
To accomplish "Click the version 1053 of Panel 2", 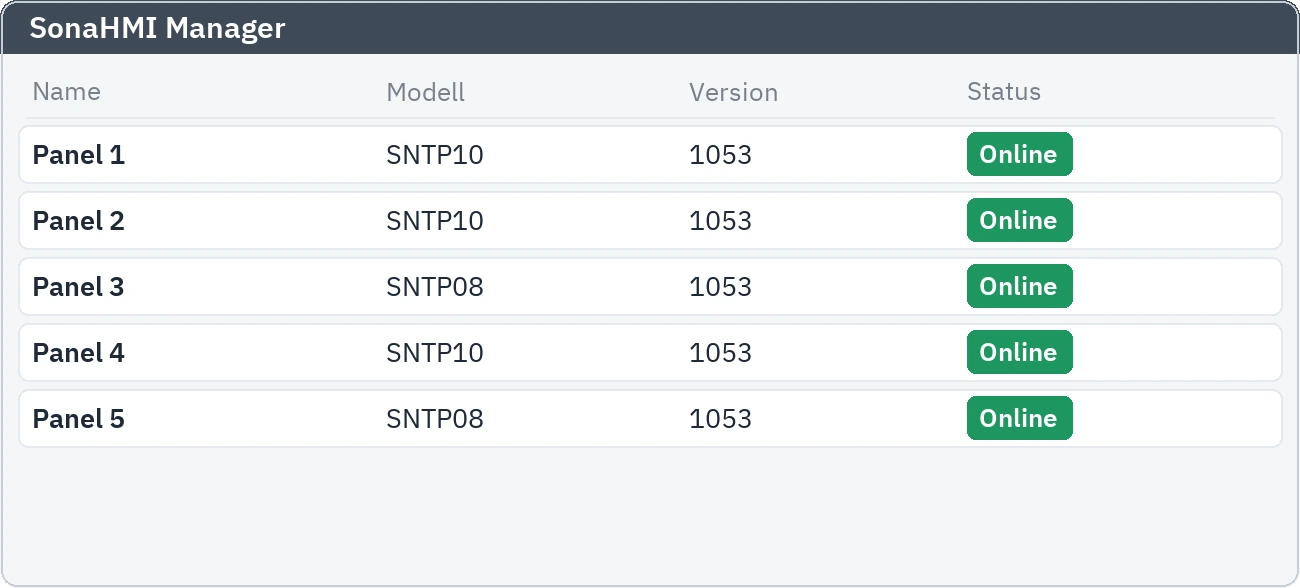I will coord(720,221).
